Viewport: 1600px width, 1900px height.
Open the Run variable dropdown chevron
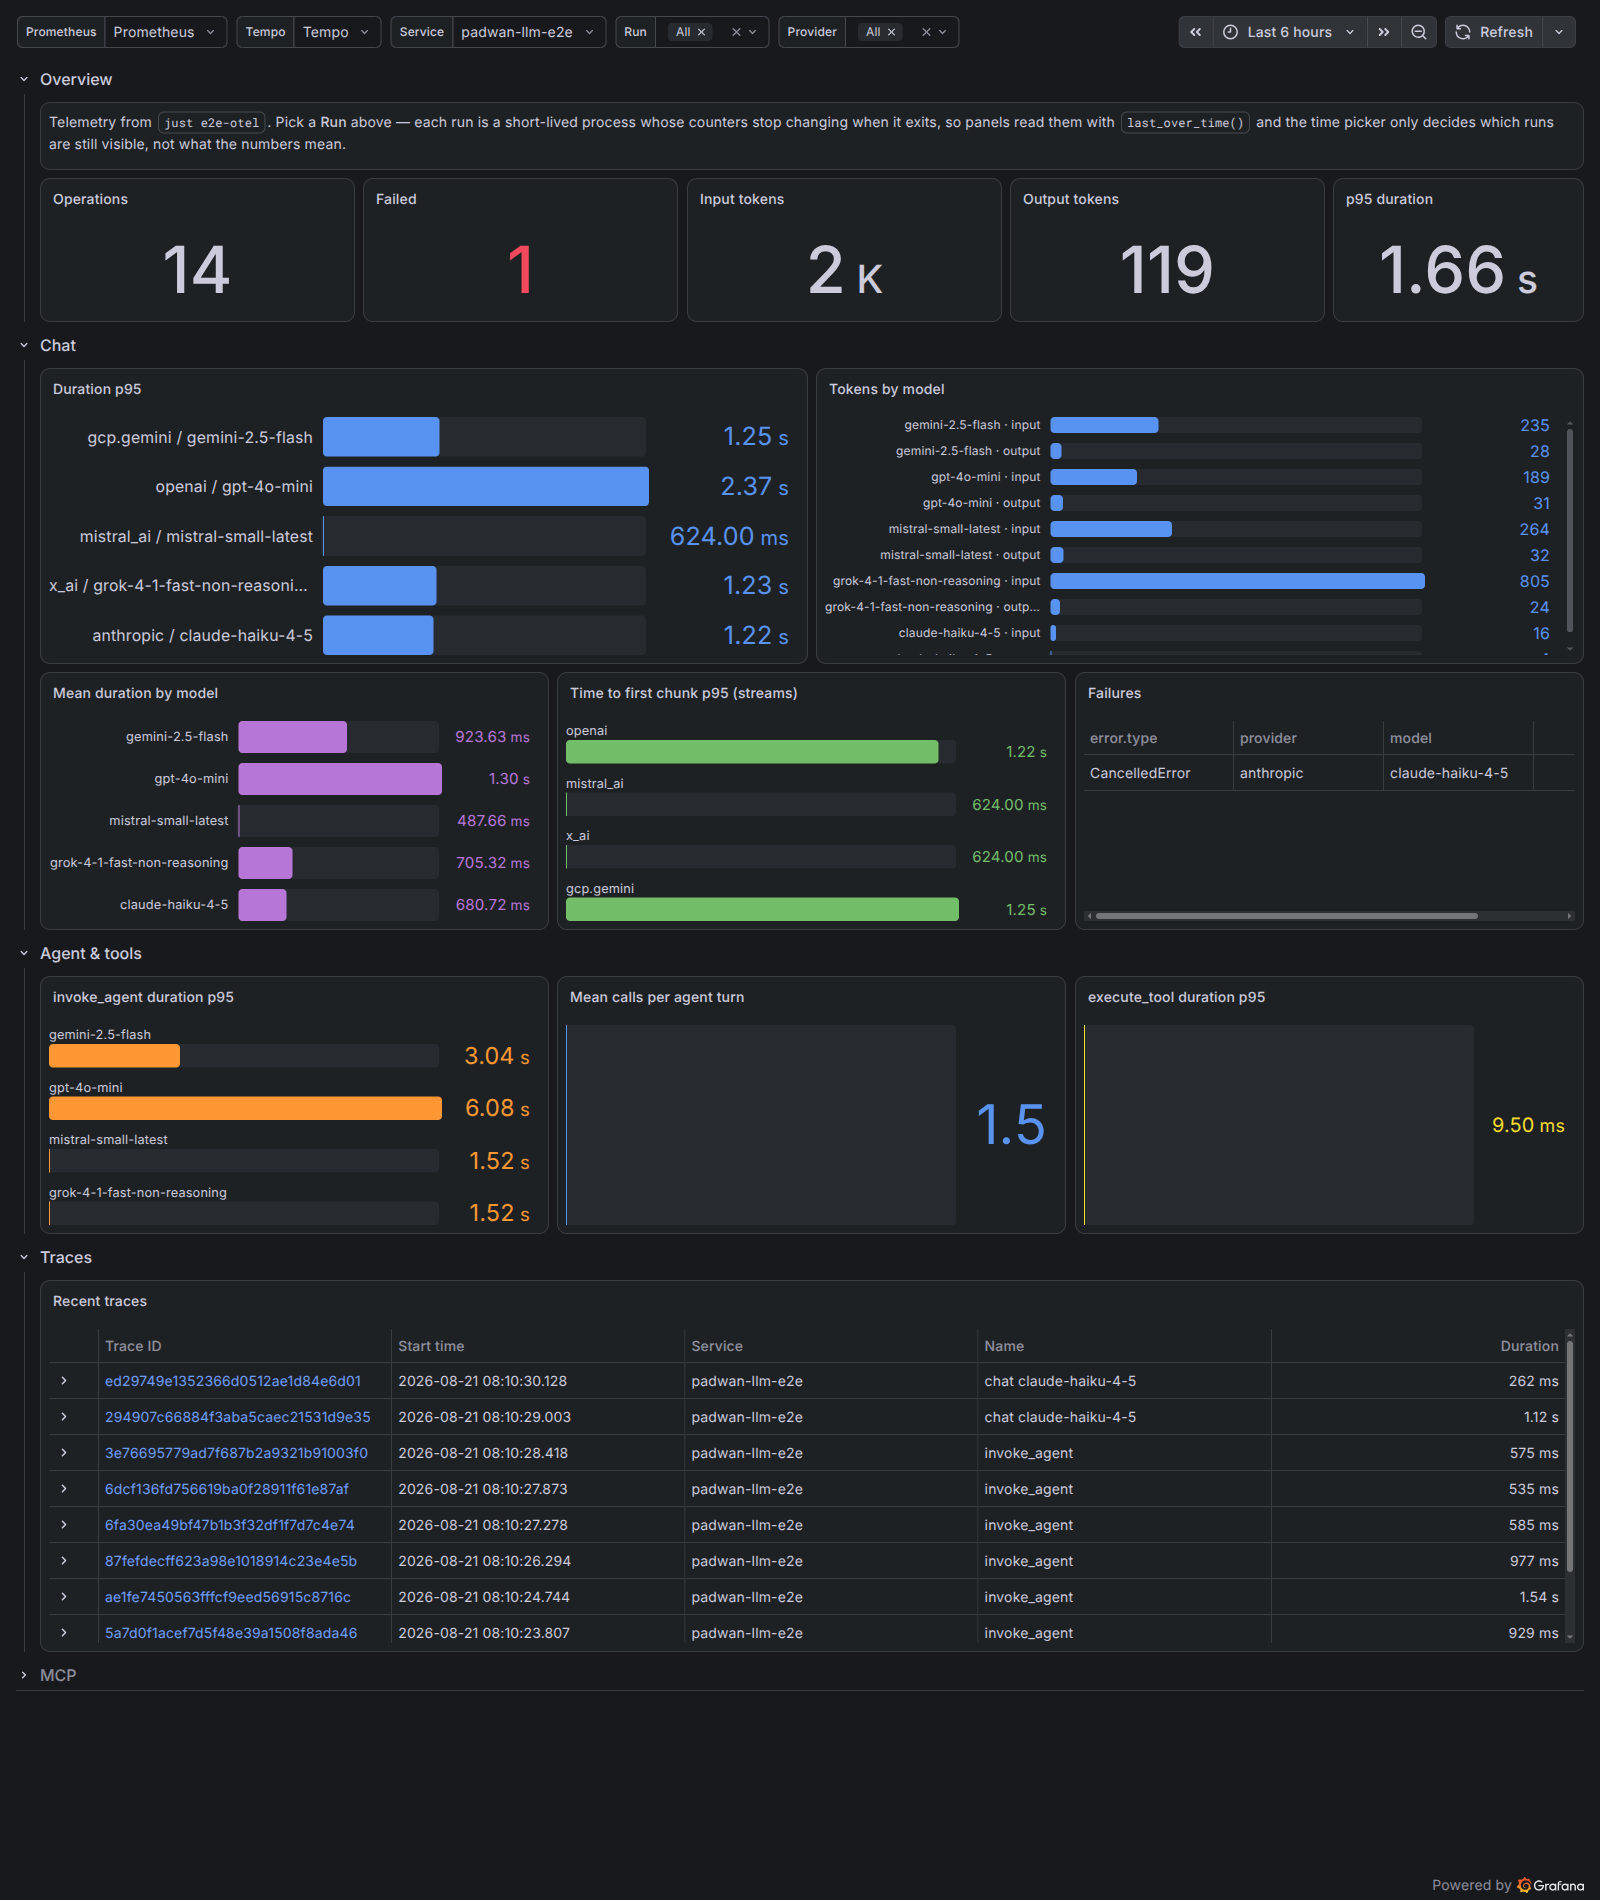pos(753,32)
